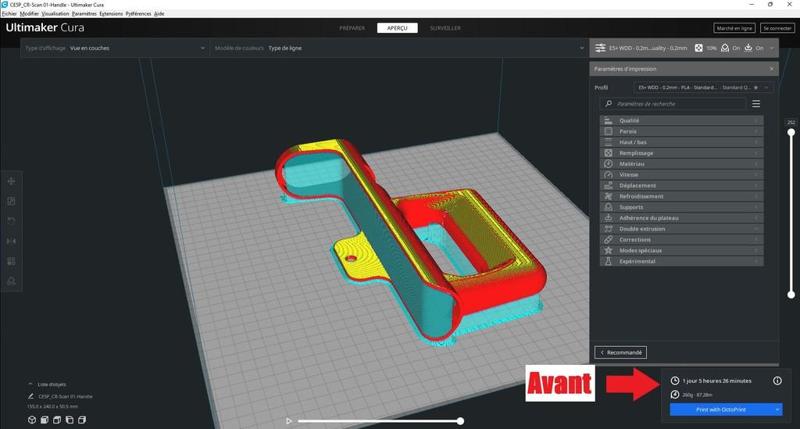Select the Mirror tool in left toolbar

coord(11,241)
